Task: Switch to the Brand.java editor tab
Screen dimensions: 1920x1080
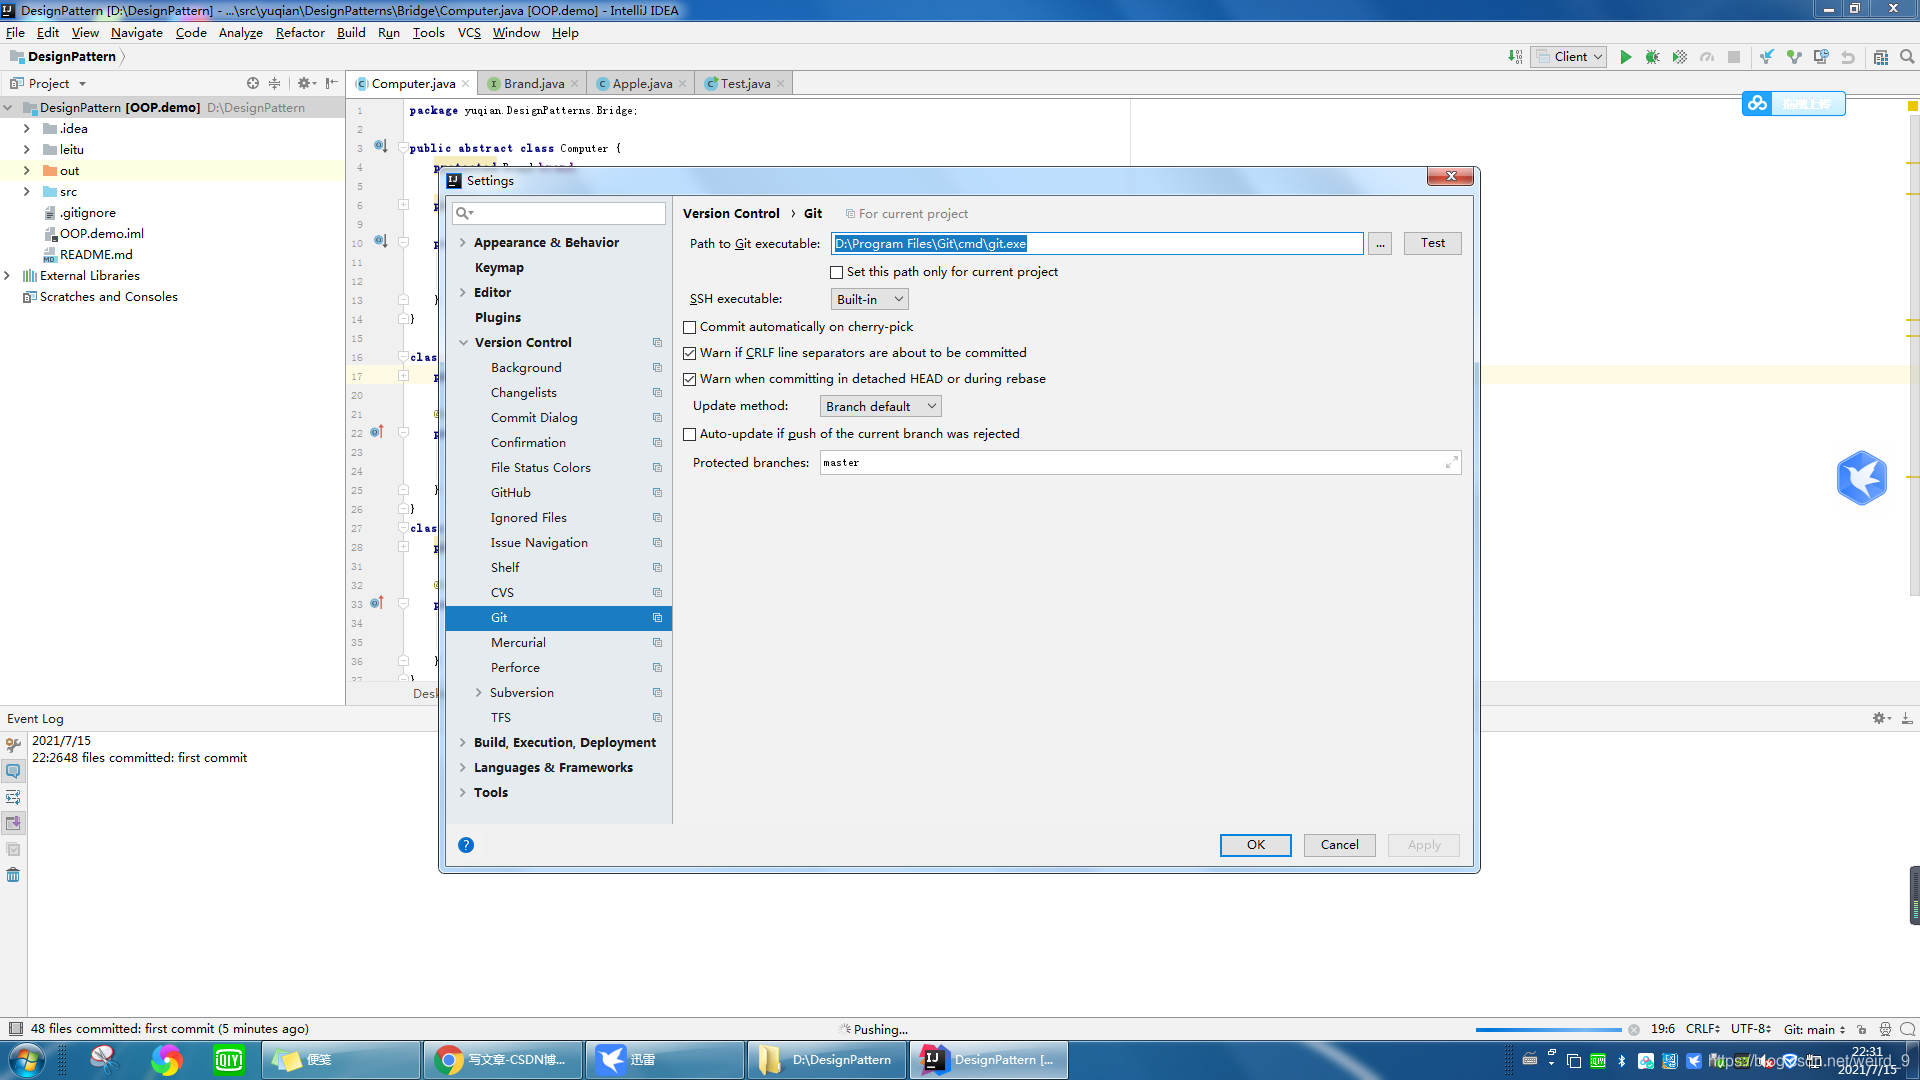Action: (x=533, y=84)
